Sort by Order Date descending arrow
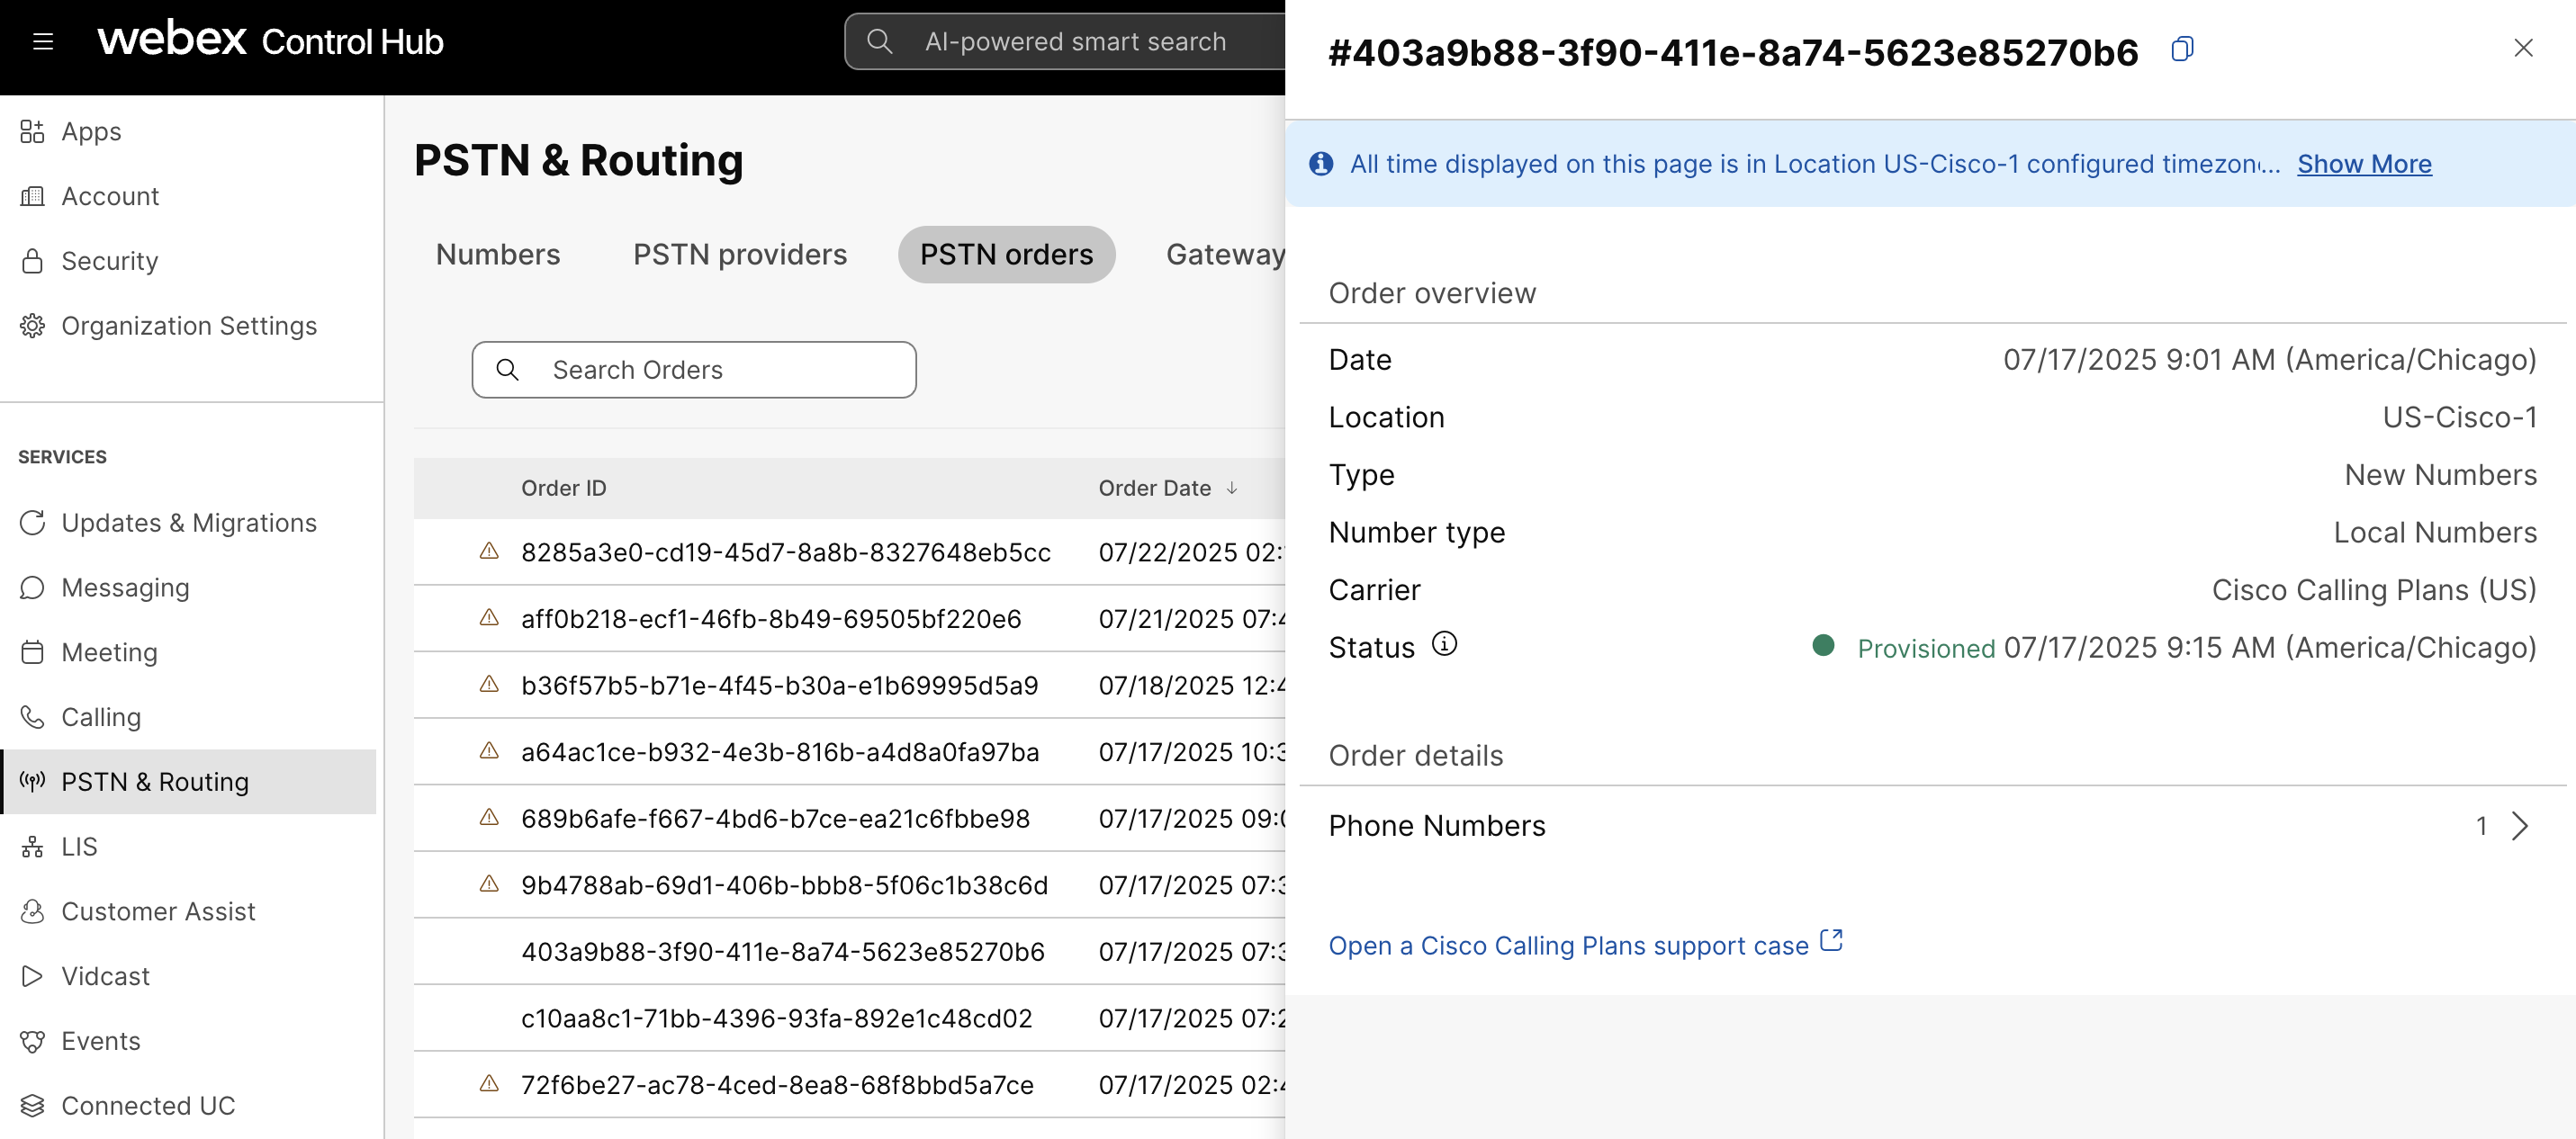Image resolution: width=2576 pixels, height=1139 pixels. [1232, 488]
